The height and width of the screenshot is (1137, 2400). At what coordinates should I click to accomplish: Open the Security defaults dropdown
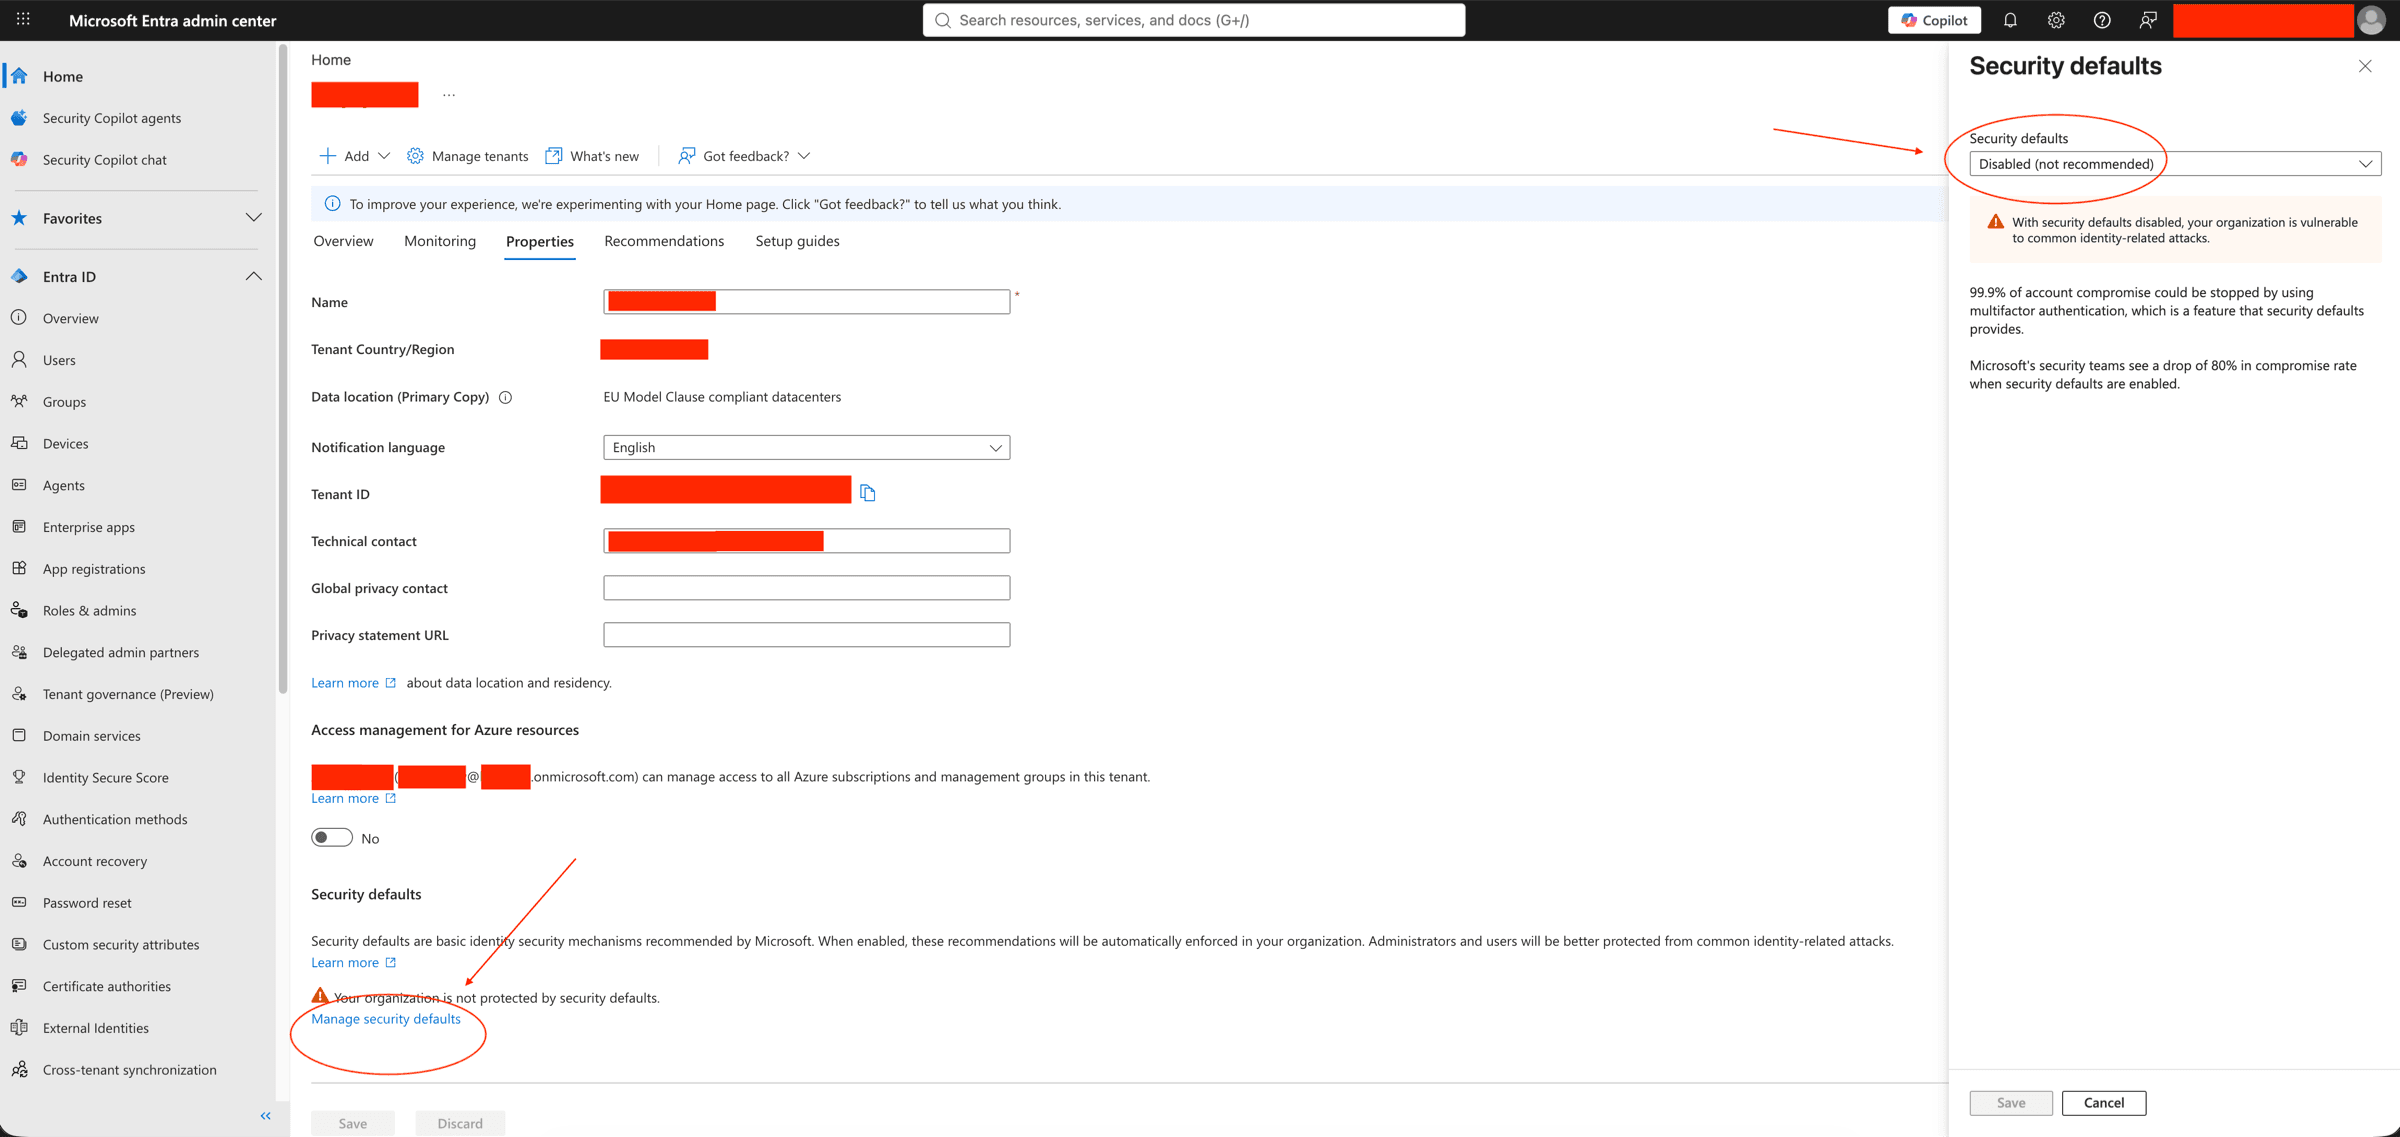pyautogui.click(x=2175, y=164)
